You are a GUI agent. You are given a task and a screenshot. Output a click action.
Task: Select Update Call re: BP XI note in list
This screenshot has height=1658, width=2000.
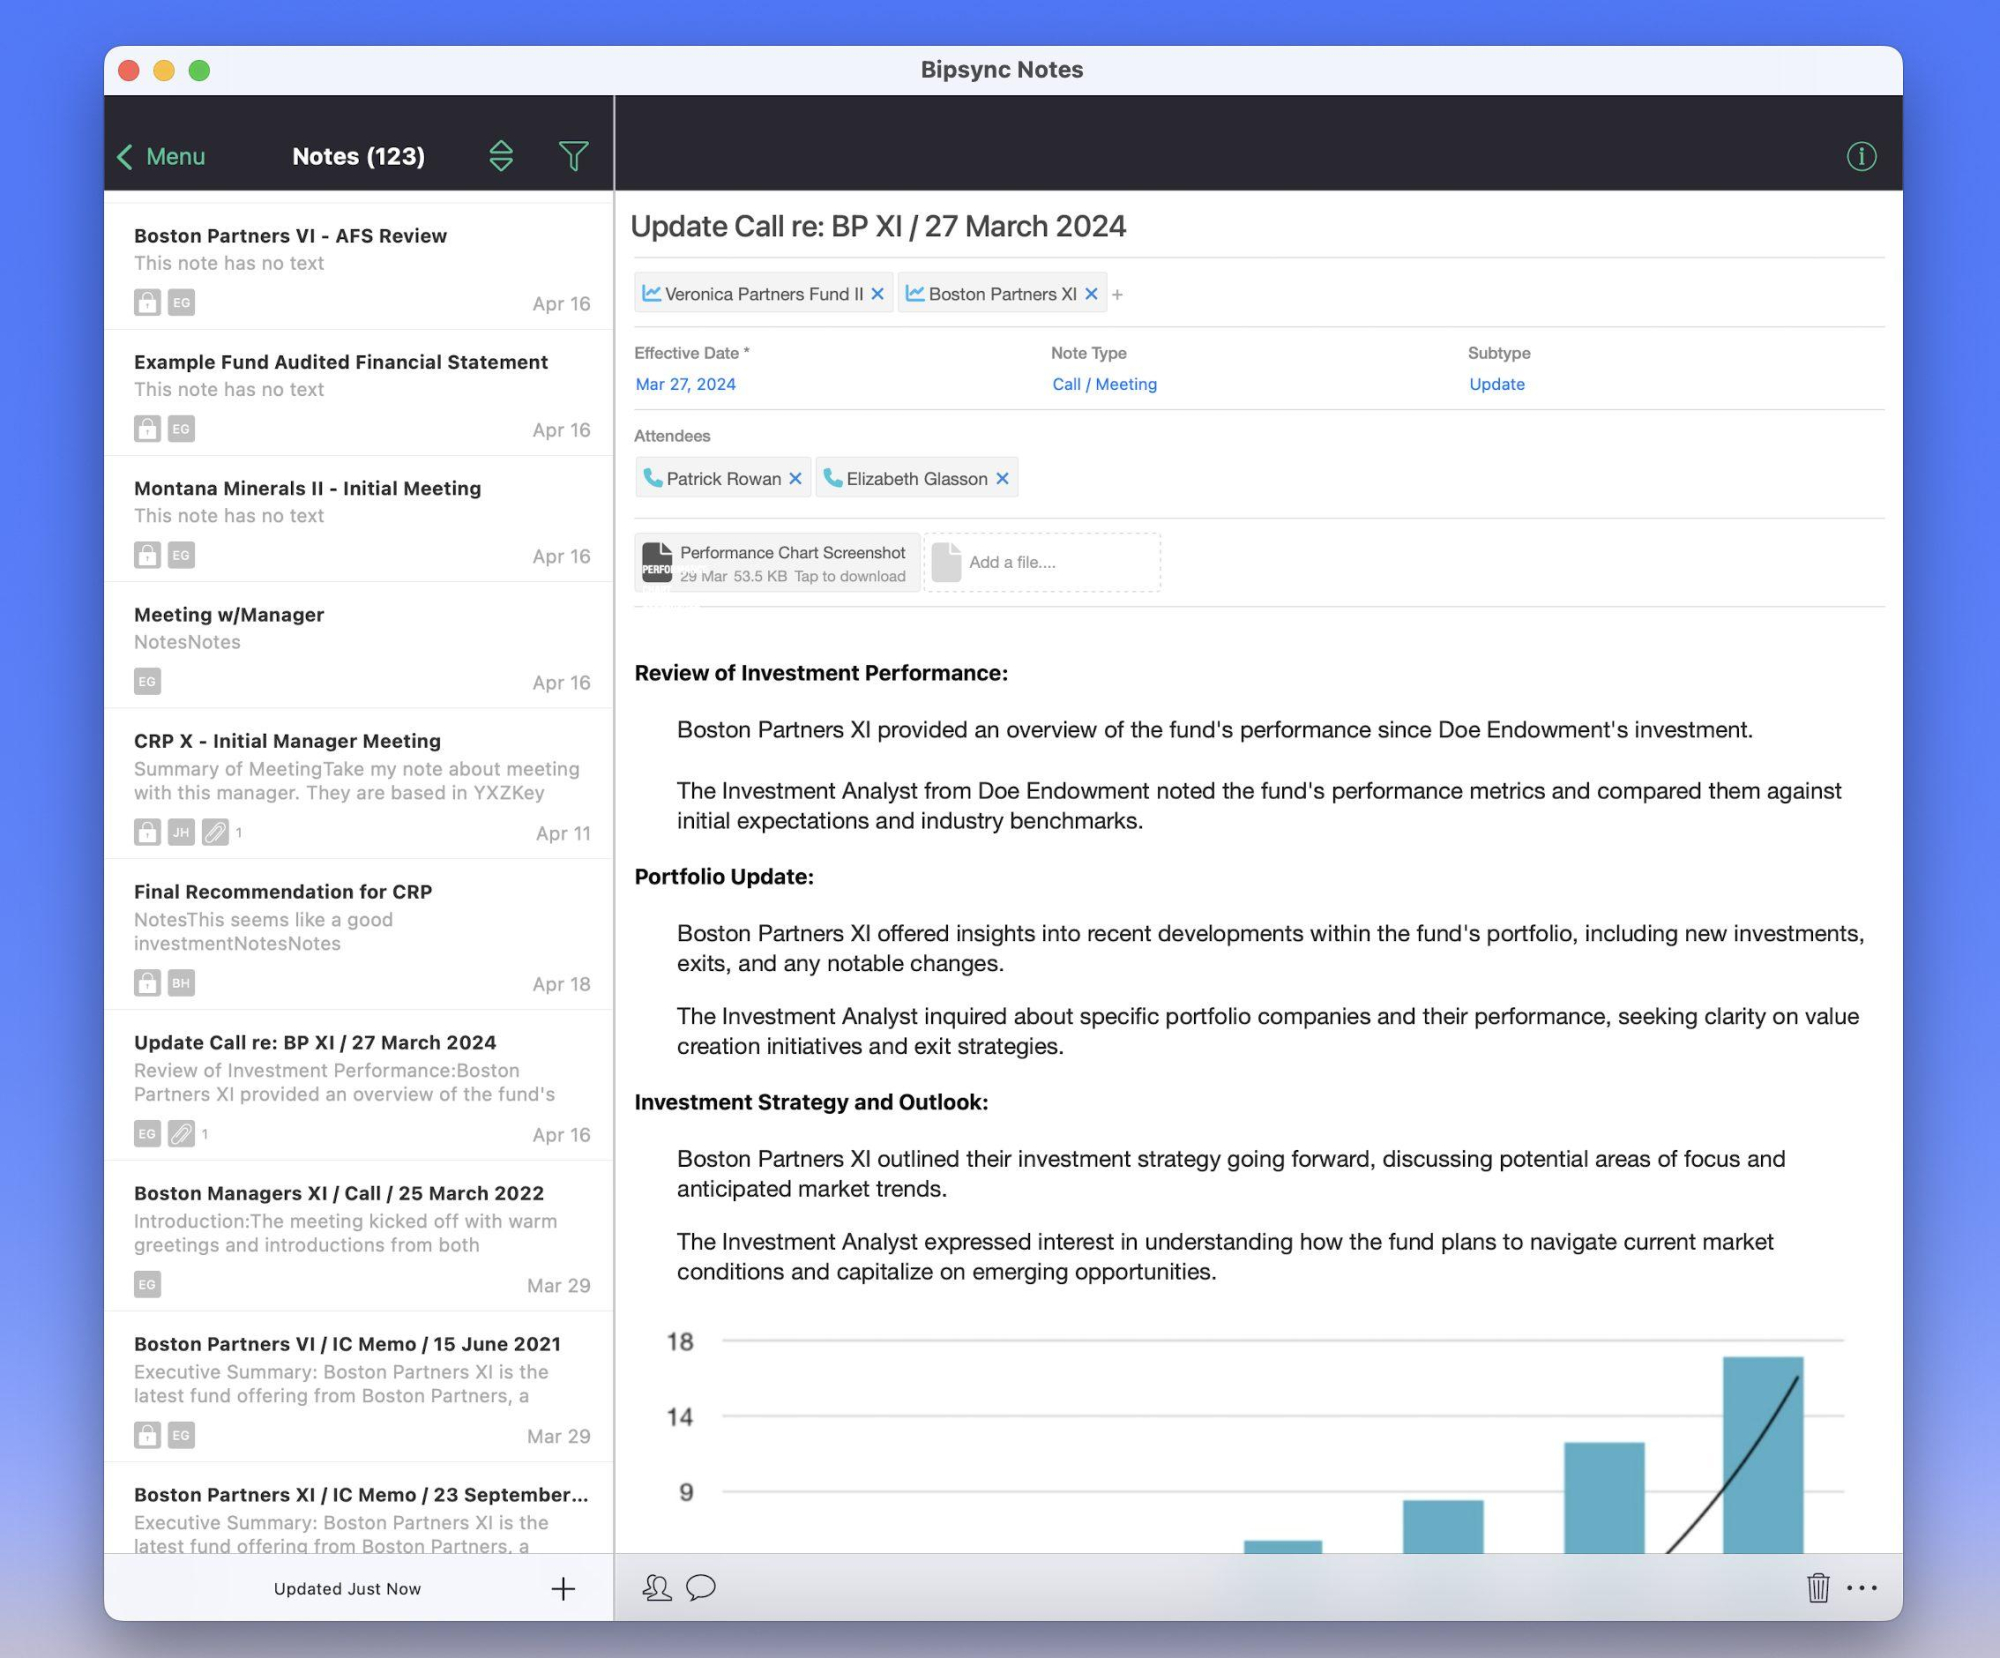(359, 1086)
